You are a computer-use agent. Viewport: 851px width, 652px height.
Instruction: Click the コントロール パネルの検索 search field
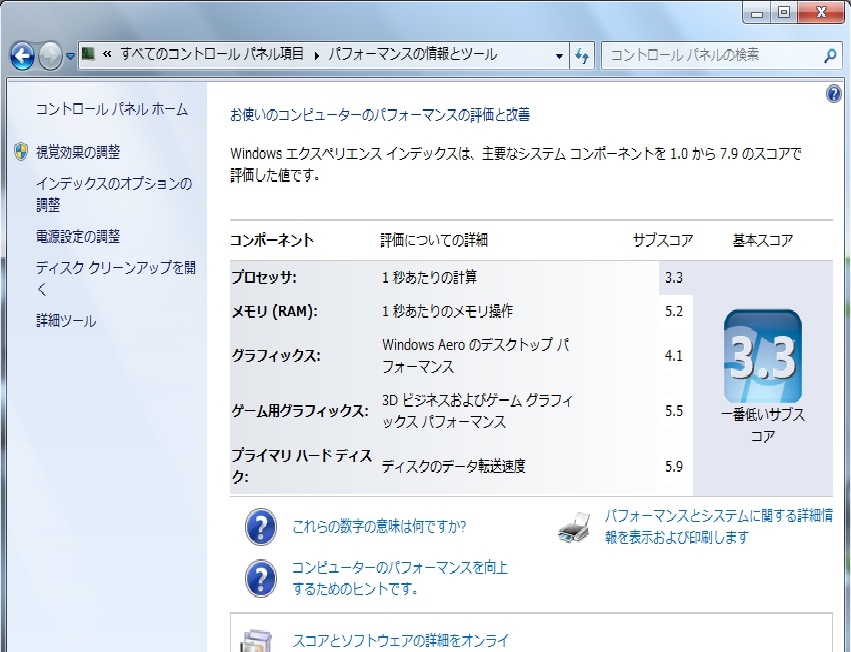[710, 55]
